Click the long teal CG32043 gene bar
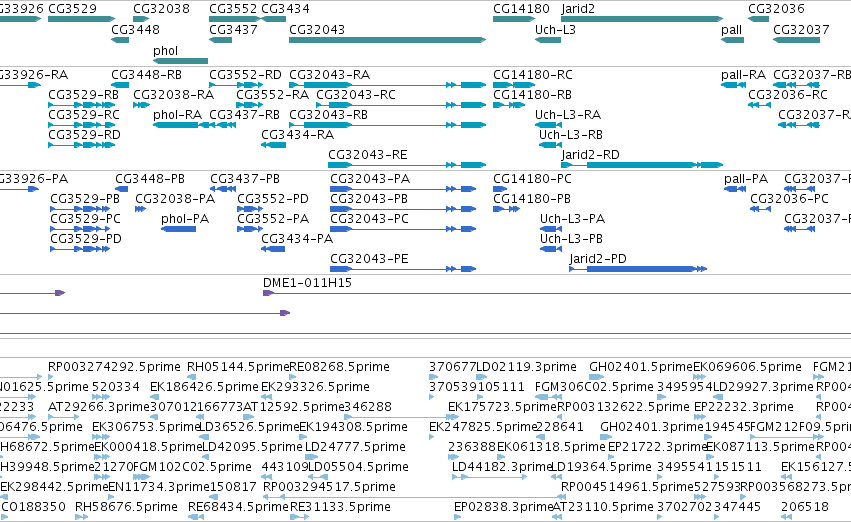851x522 pixels. coord(388,40)
